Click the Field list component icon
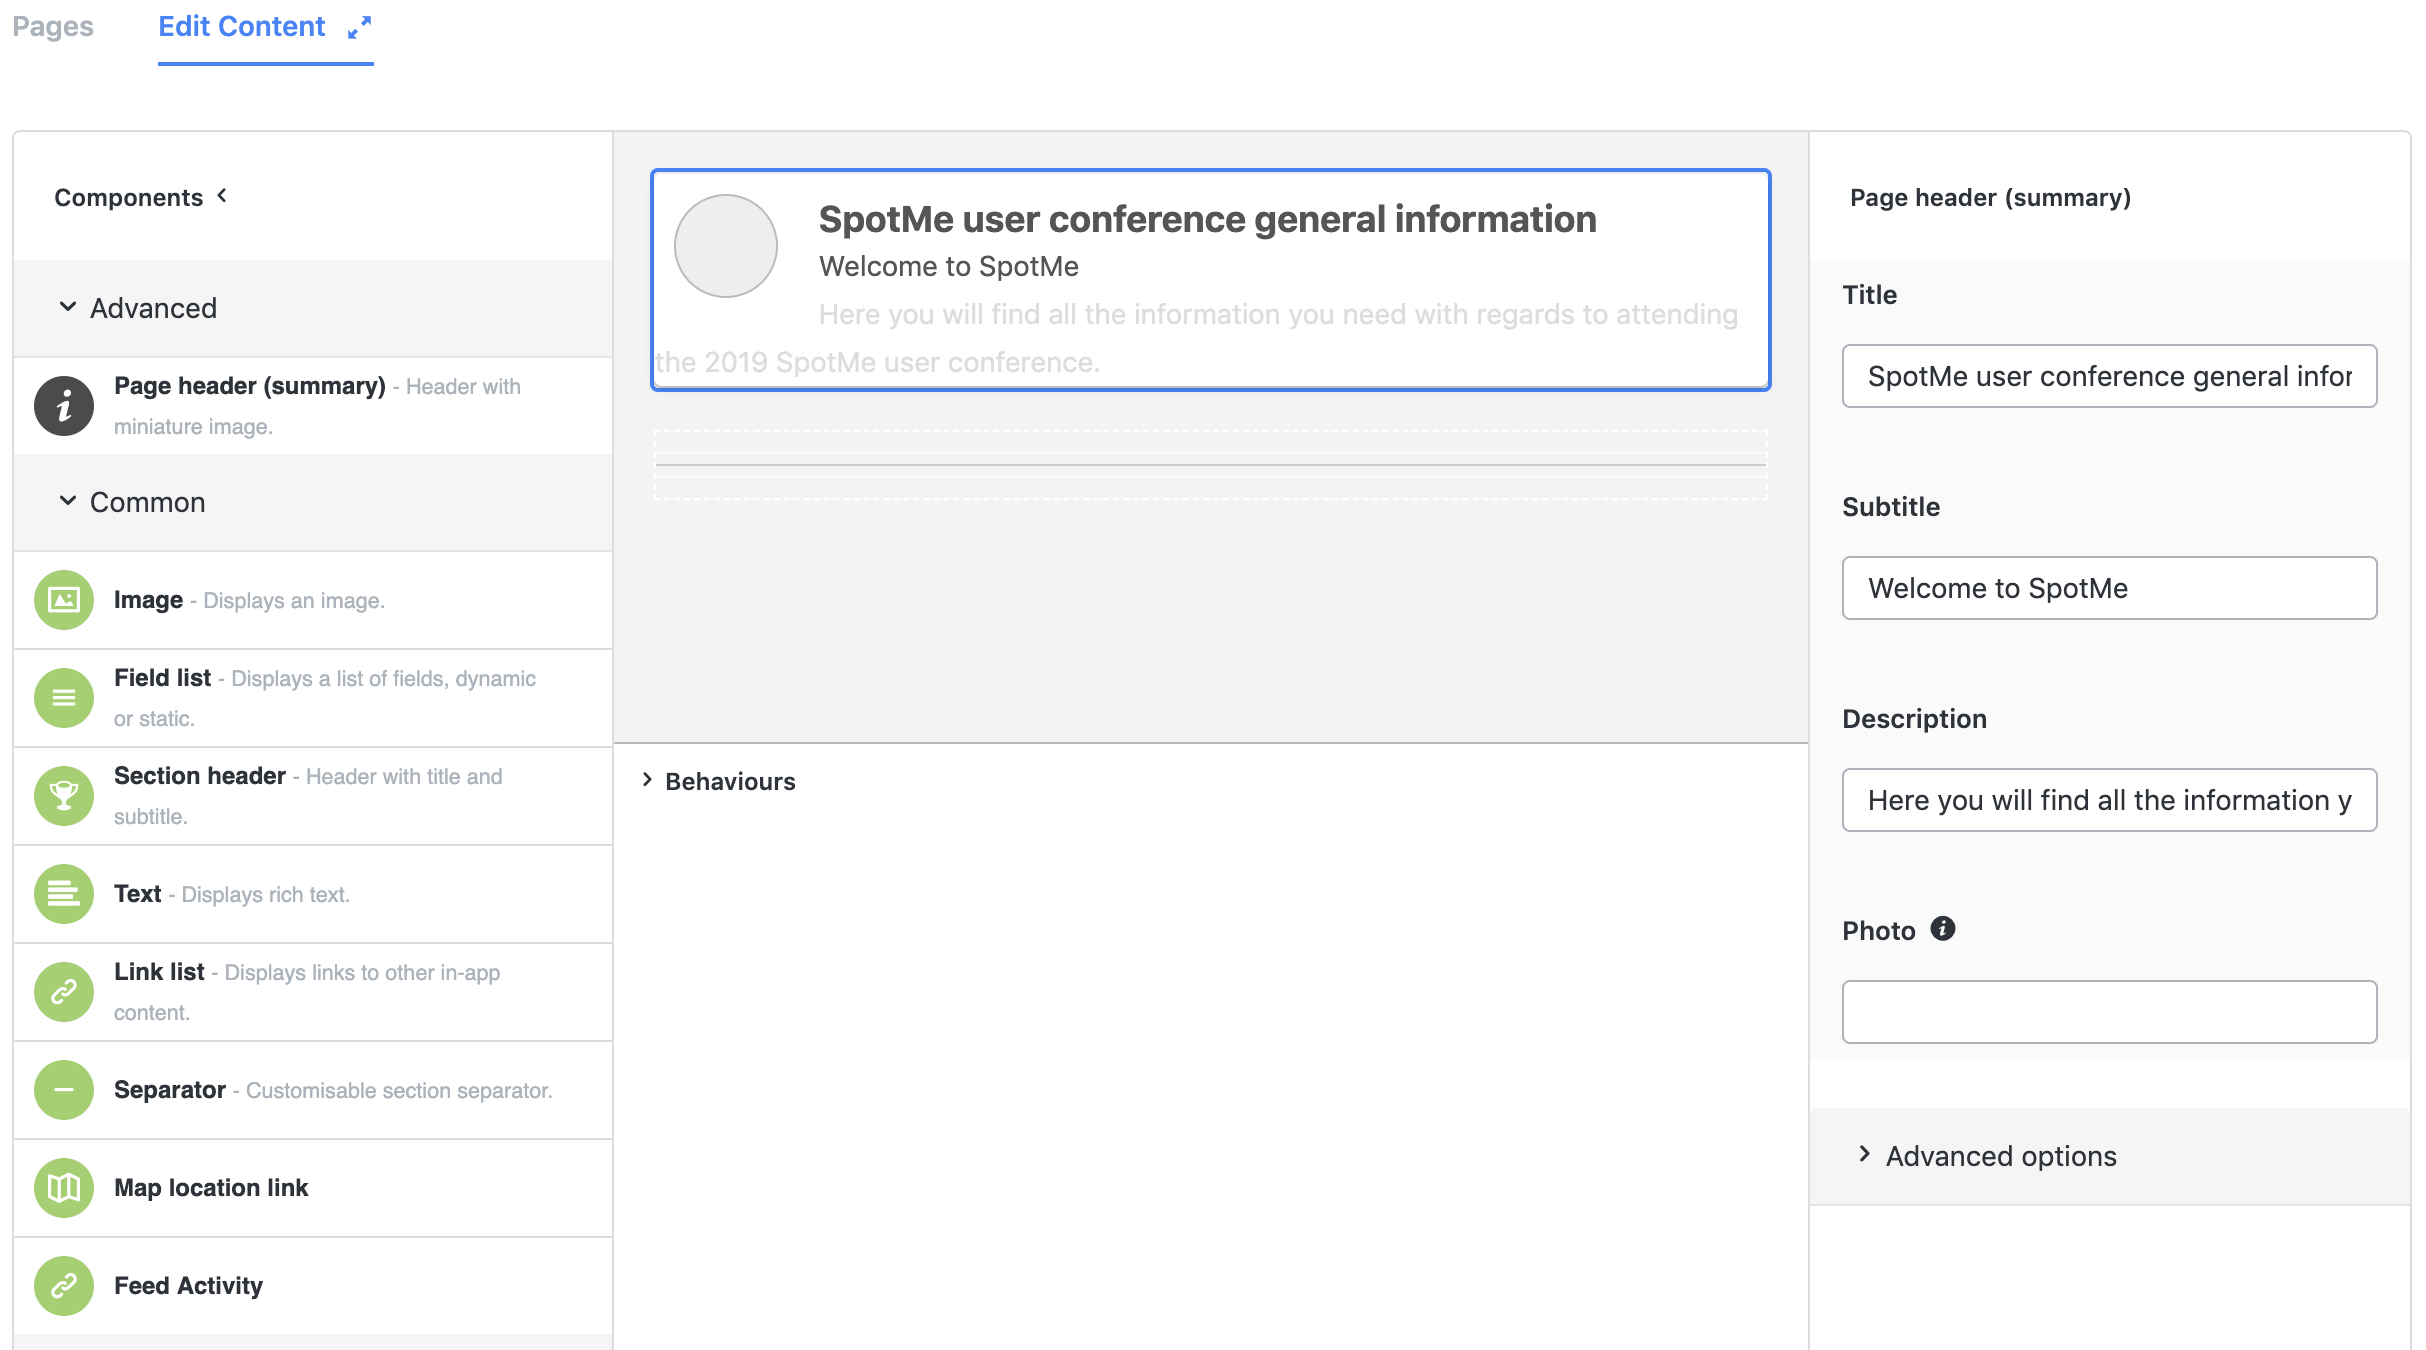 [64, 698]
